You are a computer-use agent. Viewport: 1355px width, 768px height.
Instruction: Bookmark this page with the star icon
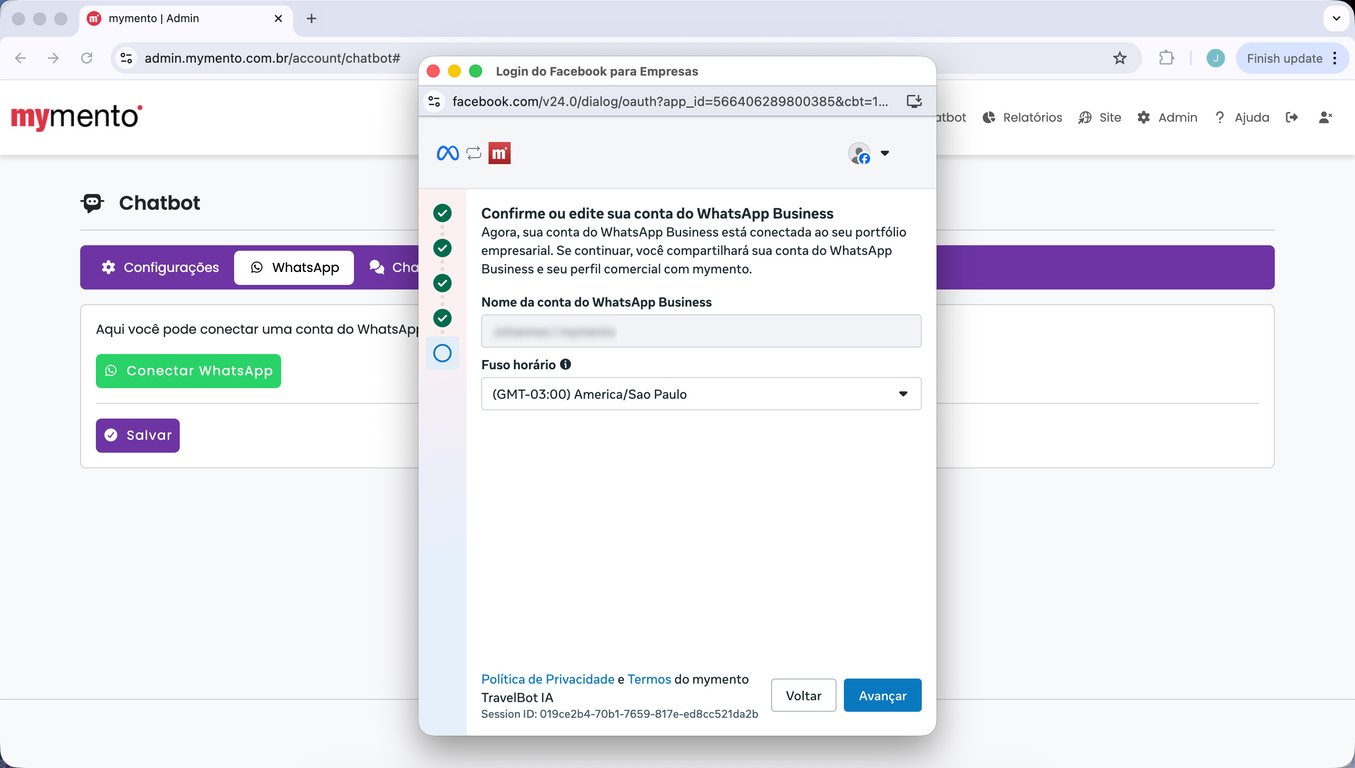click(1120, 58)
